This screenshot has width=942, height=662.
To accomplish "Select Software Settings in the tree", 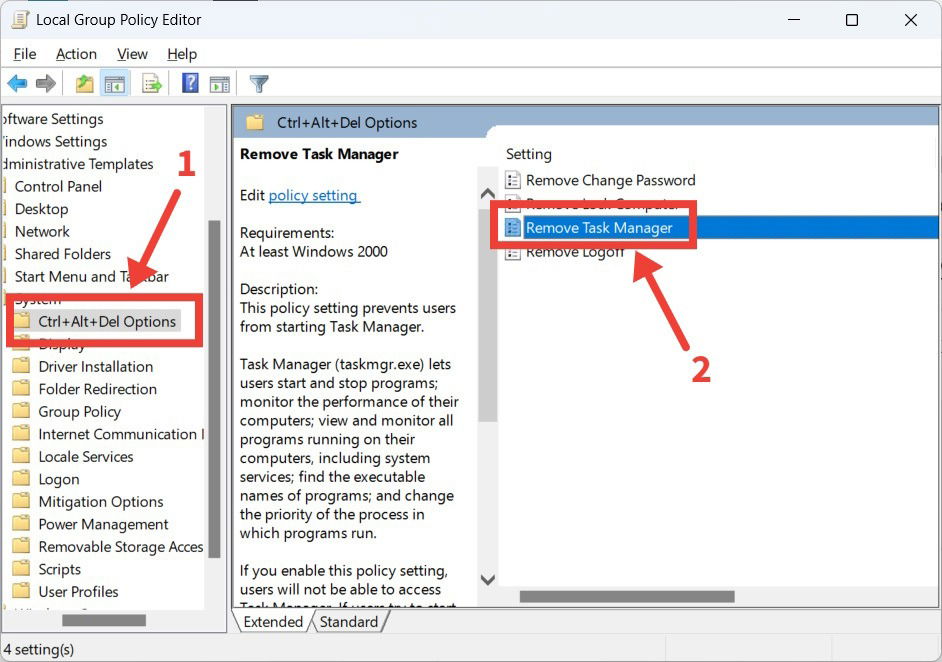I will 53,119.
